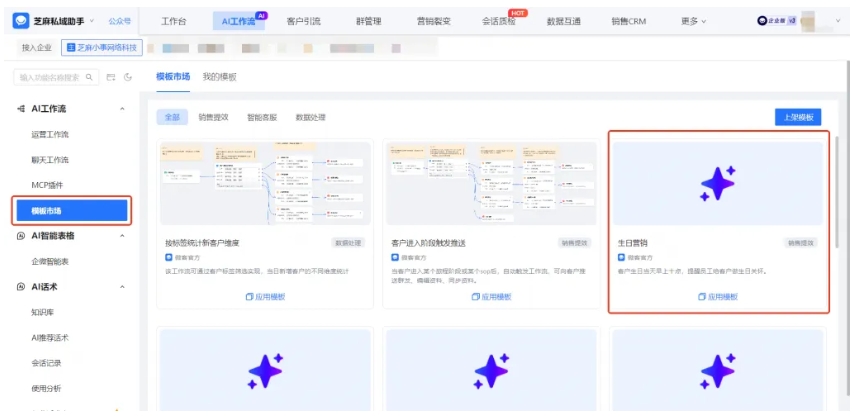The height and width of the screenshot is (417, 859).
Task: Click the 接入企业 button
Action: (x=37, y=48)
